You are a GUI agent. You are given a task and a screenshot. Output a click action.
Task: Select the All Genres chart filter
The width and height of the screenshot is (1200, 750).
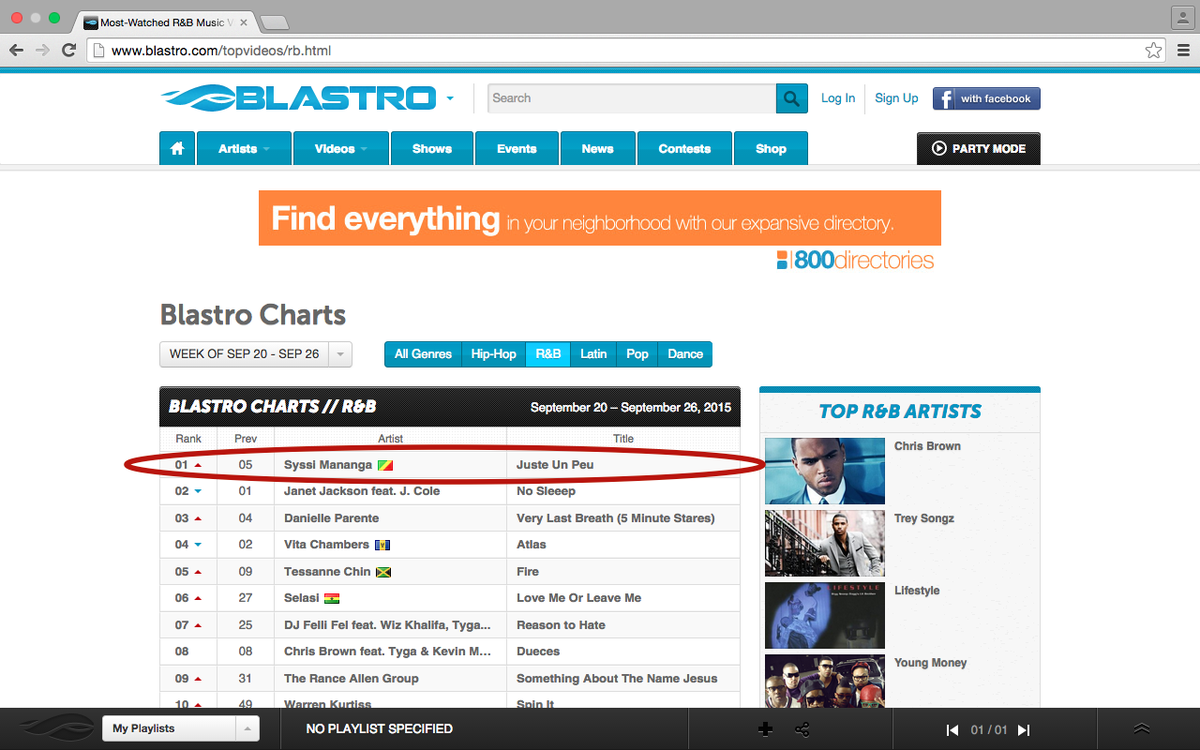point(422,354)
